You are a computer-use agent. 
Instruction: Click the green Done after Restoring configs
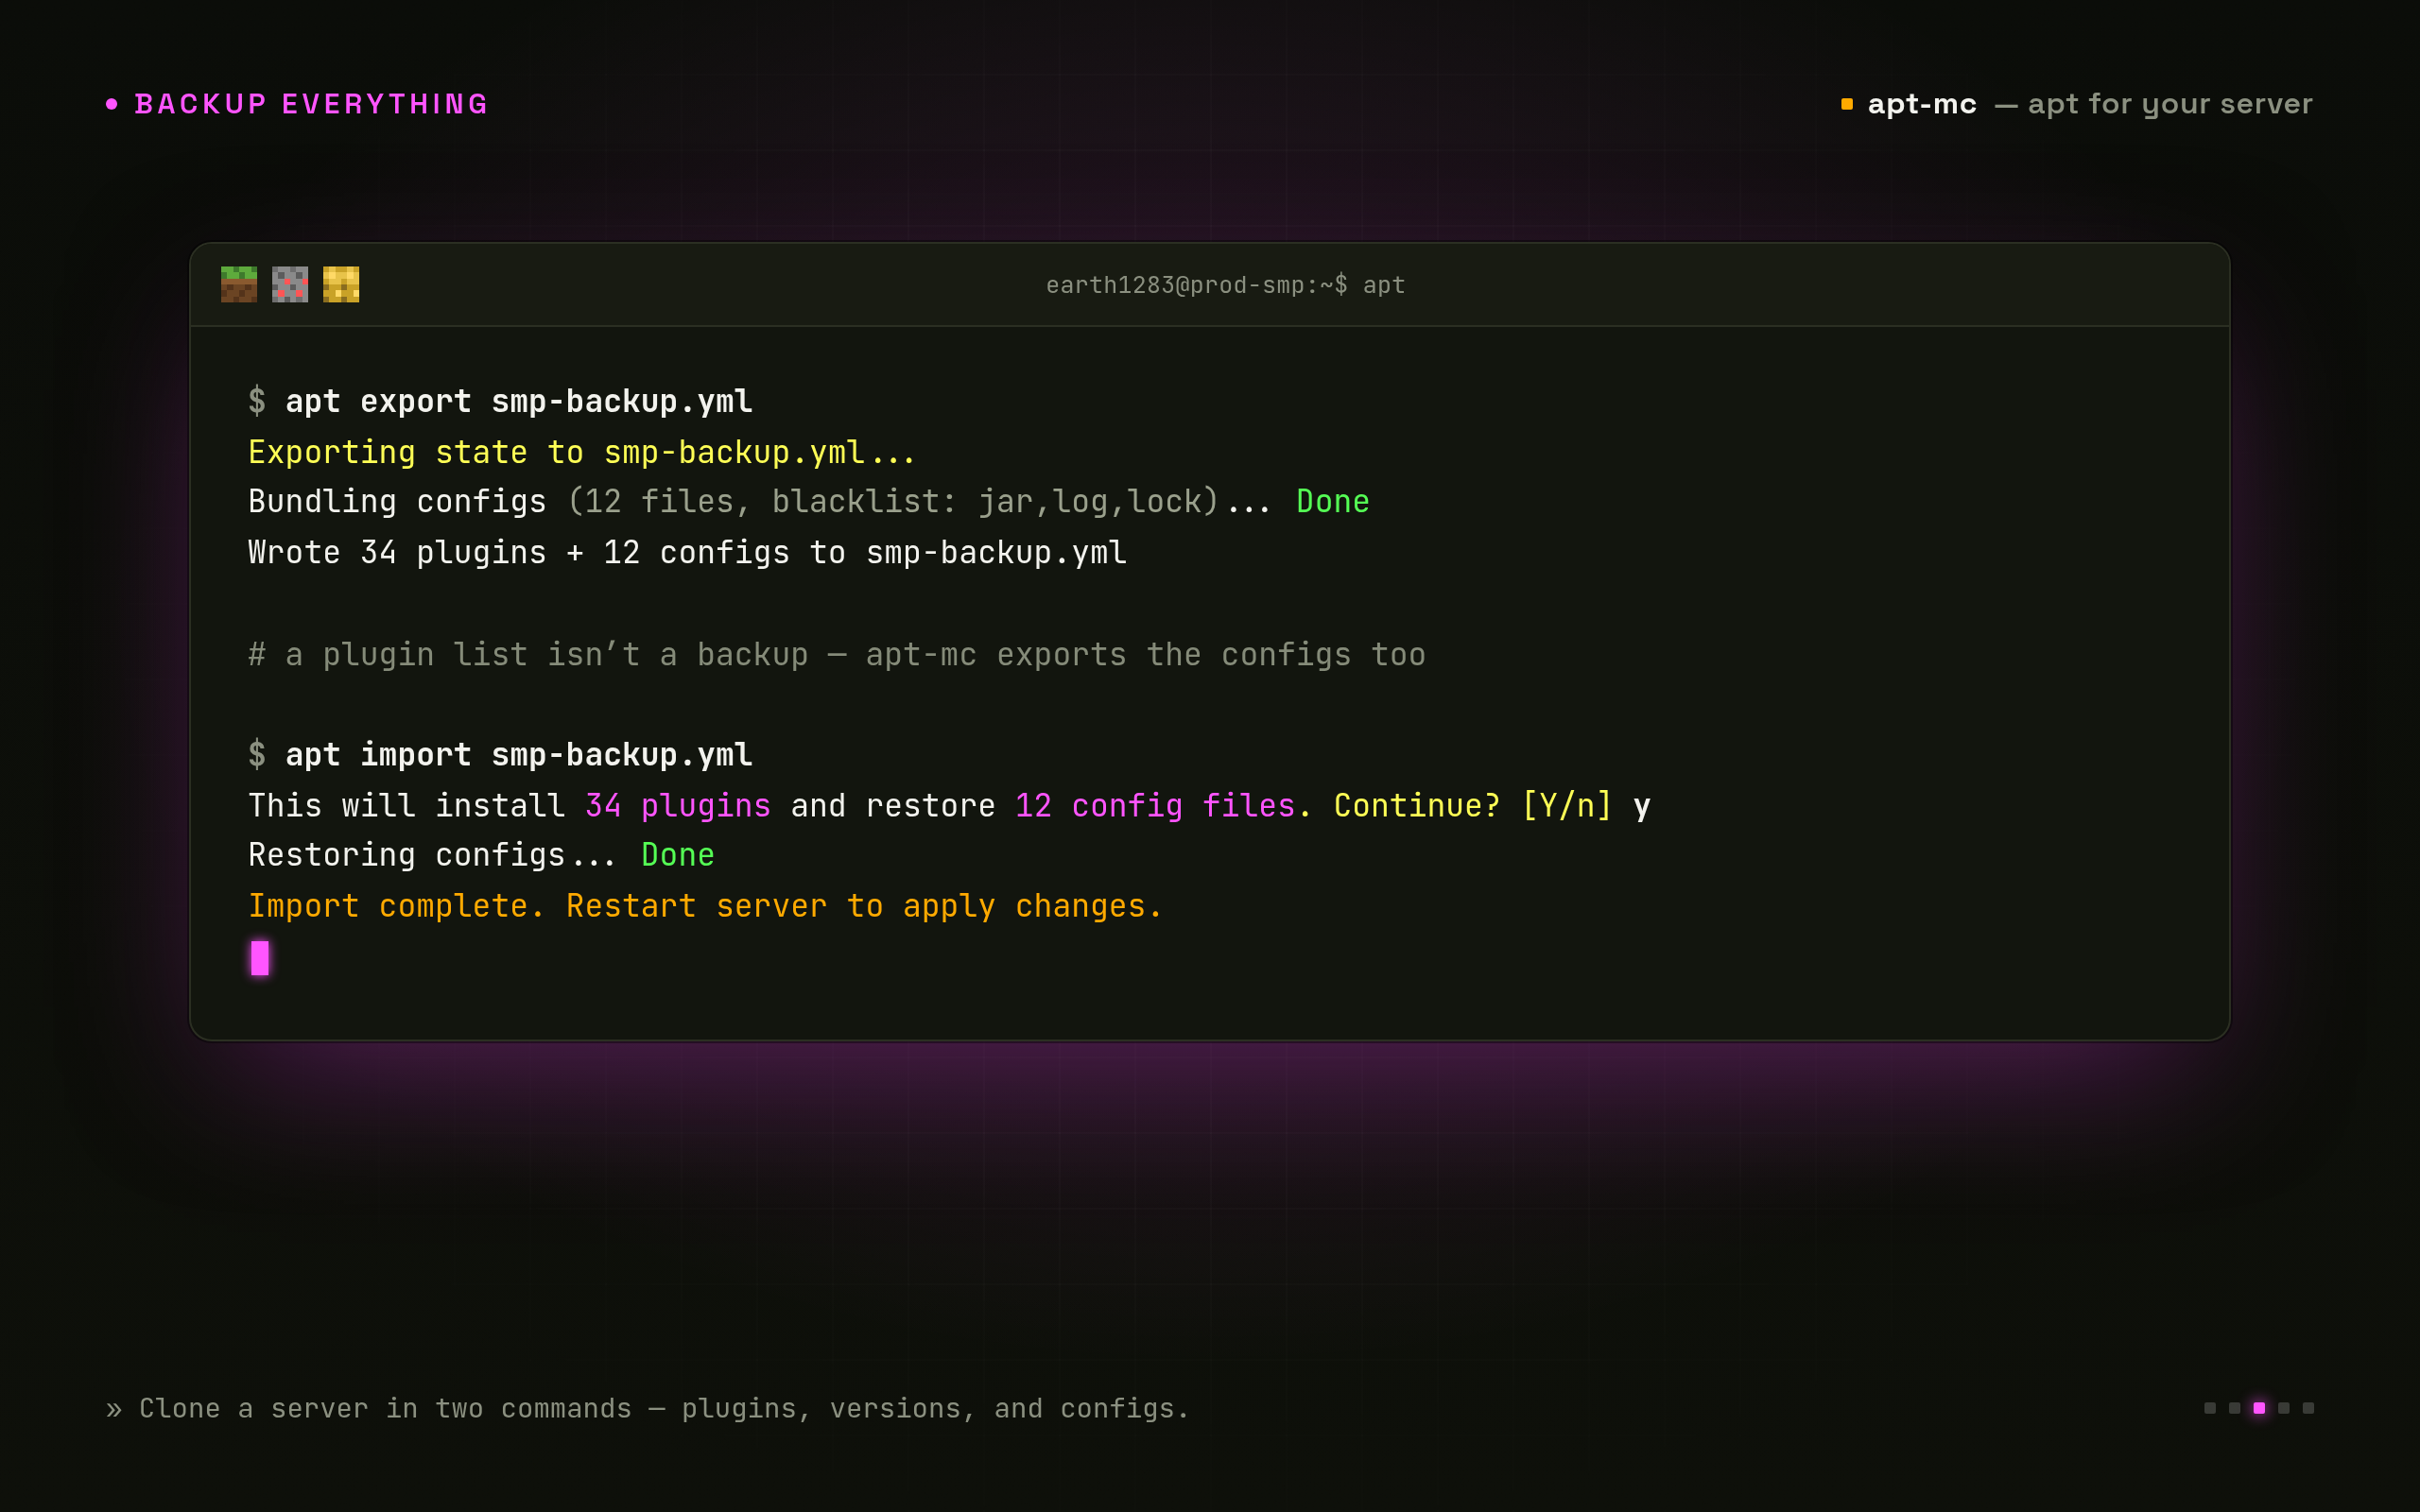coord(677,855)
